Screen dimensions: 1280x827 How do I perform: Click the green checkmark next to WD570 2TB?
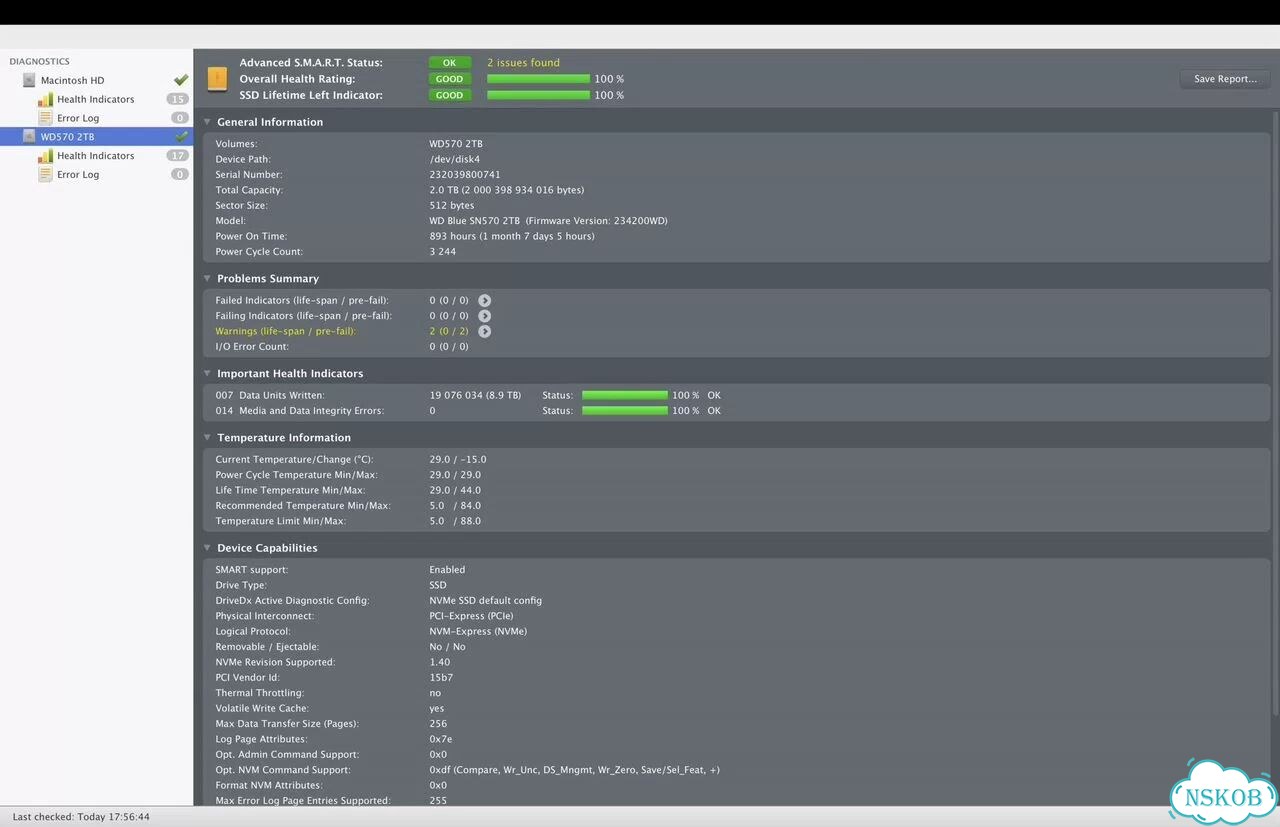[x=181, y=136]
